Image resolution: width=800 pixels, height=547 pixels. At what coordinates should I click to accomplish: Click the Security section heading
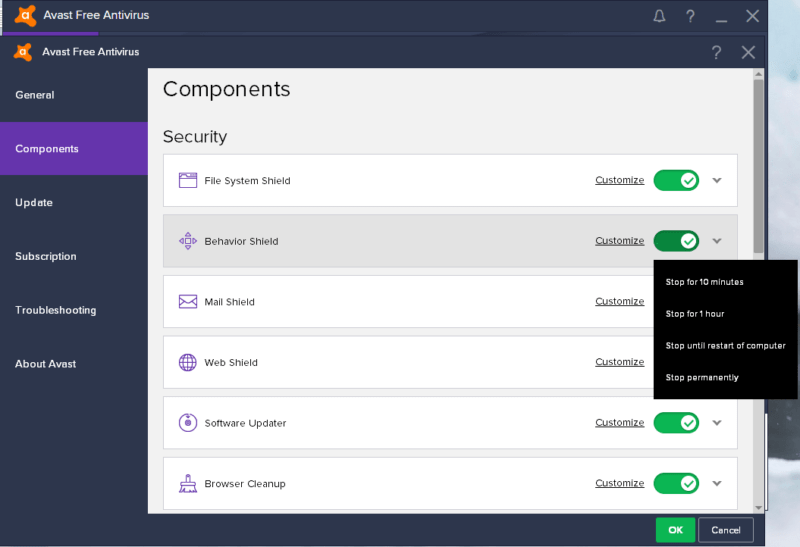(x=195, y=137)
